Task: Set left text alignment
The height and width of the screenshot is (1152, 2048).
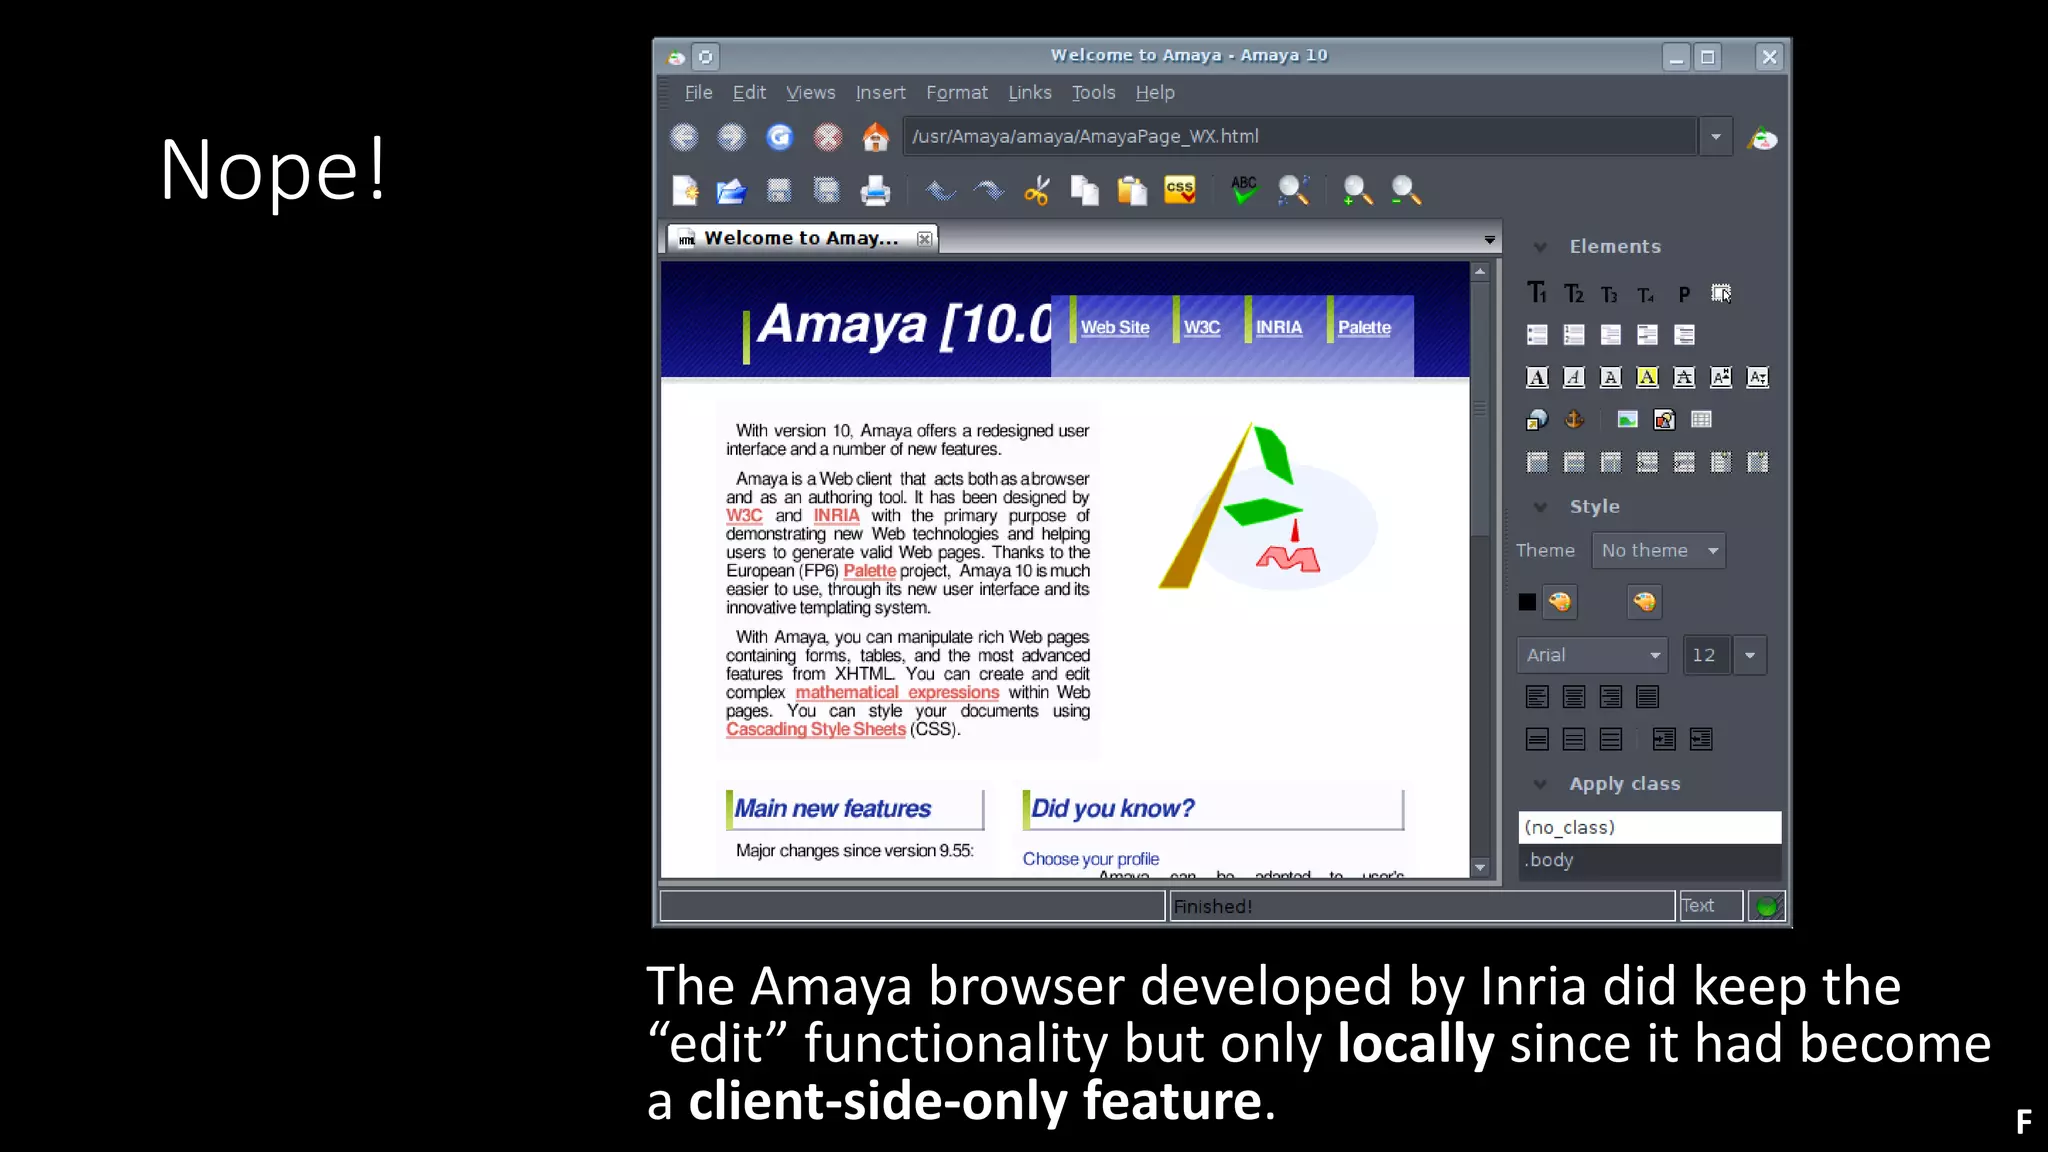Action: click(1537, 697)
